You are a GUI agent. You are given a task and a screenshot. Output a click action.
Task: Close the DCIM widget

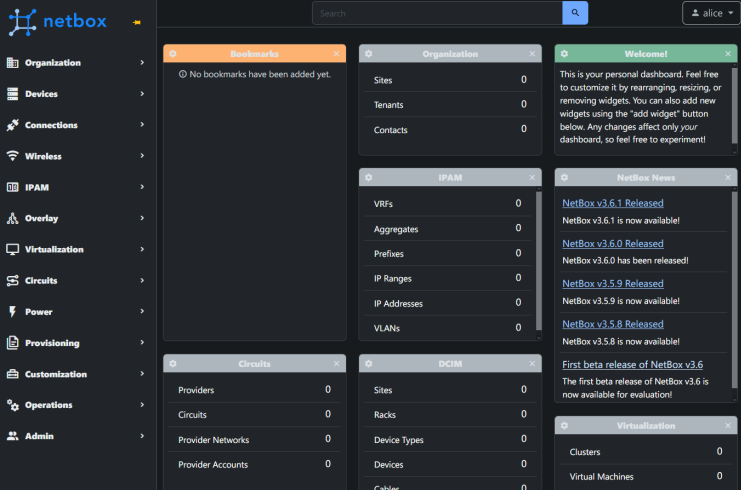click(x=532, y=364)
